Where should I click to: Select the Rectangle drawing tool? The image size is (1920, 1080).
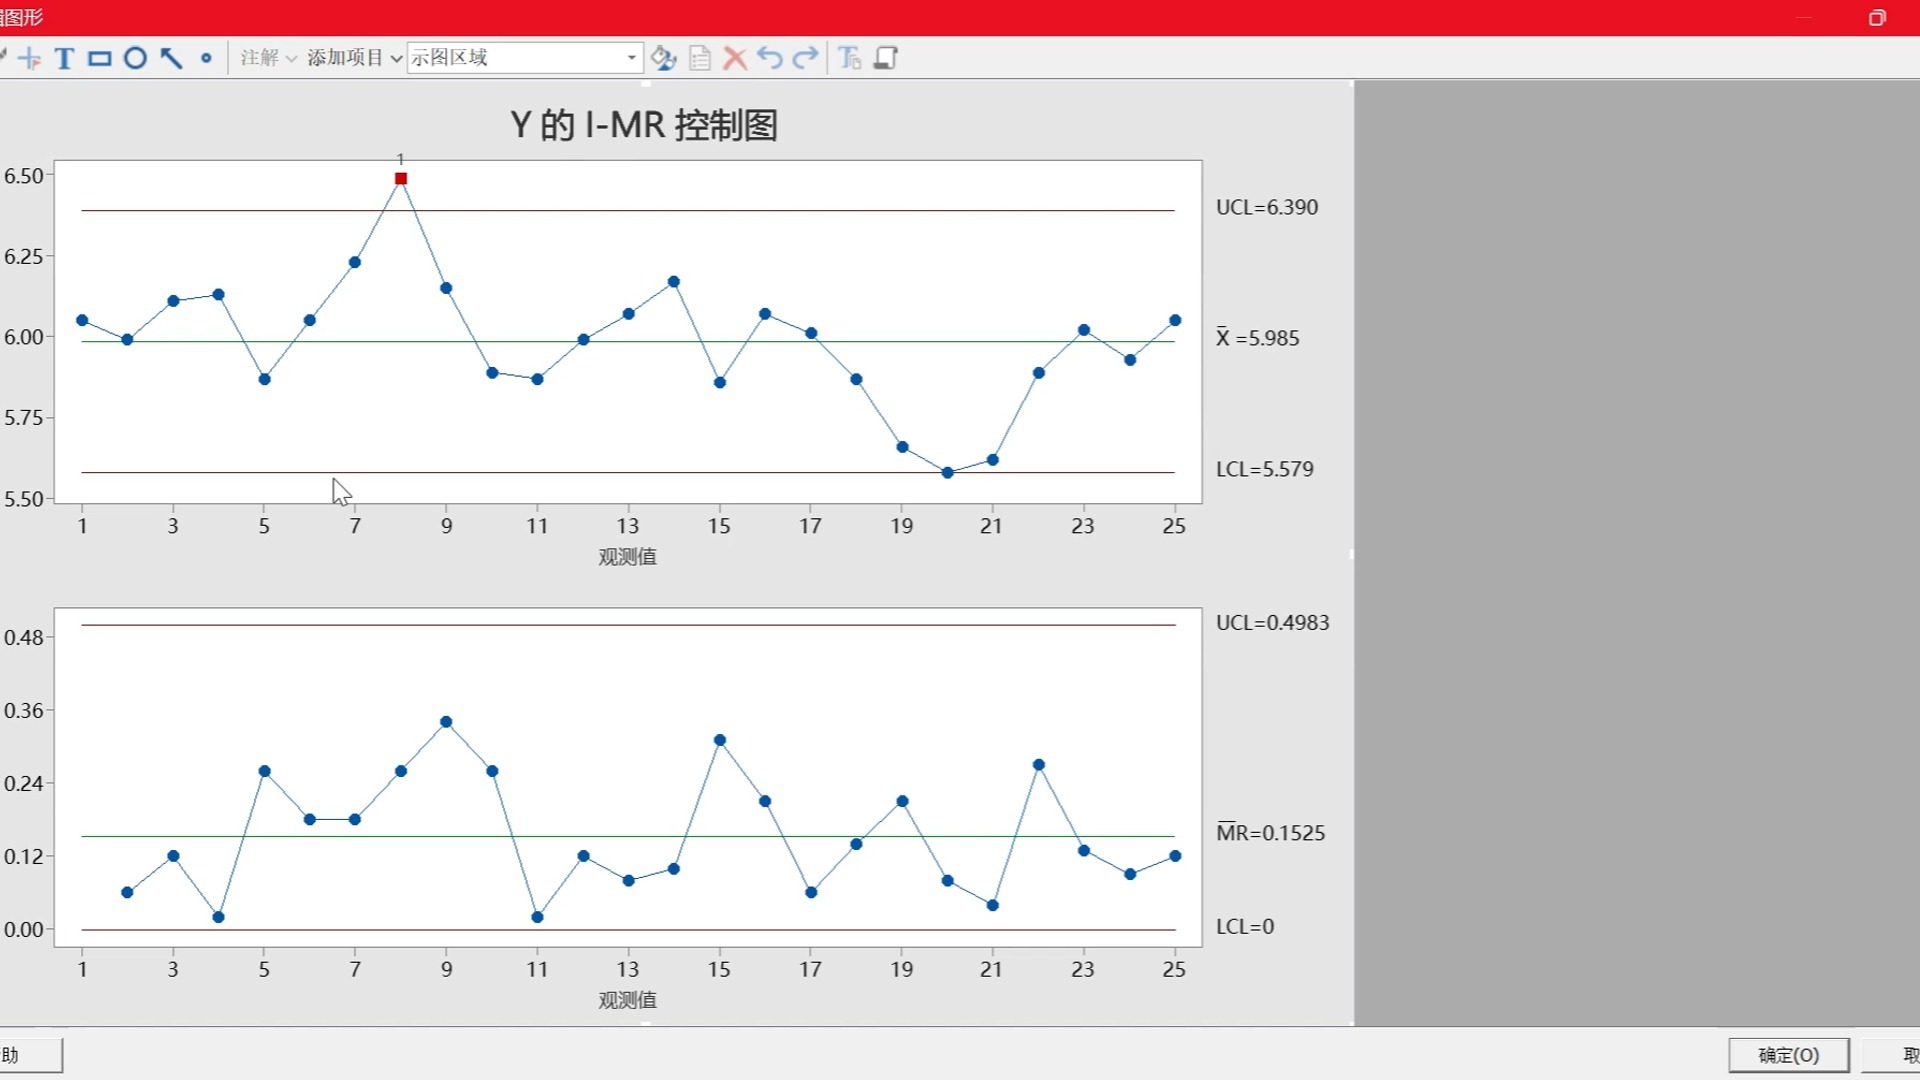[98, 58]
